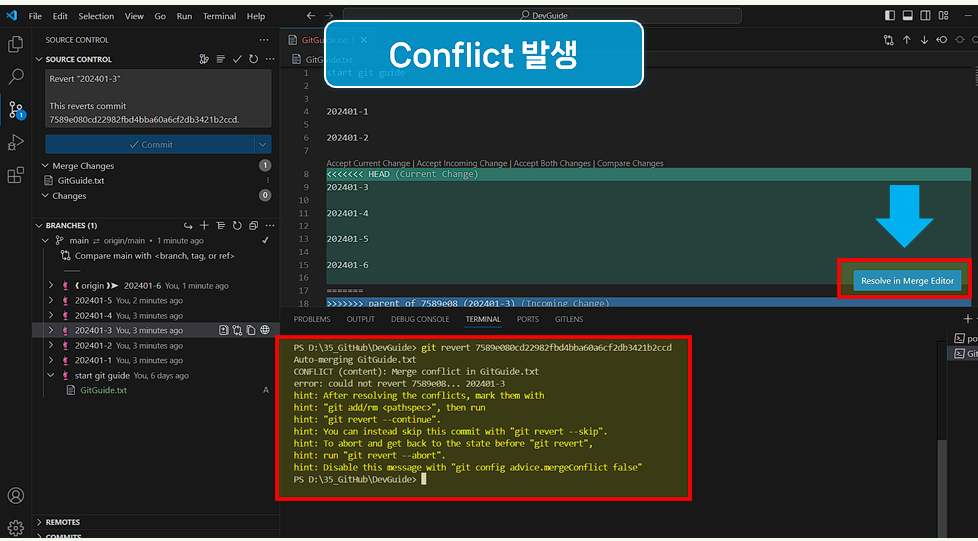Open Source Control section more actions menu
Viewport: 978px width, 541px height.
pyautogui.click(x=269, y=59)
